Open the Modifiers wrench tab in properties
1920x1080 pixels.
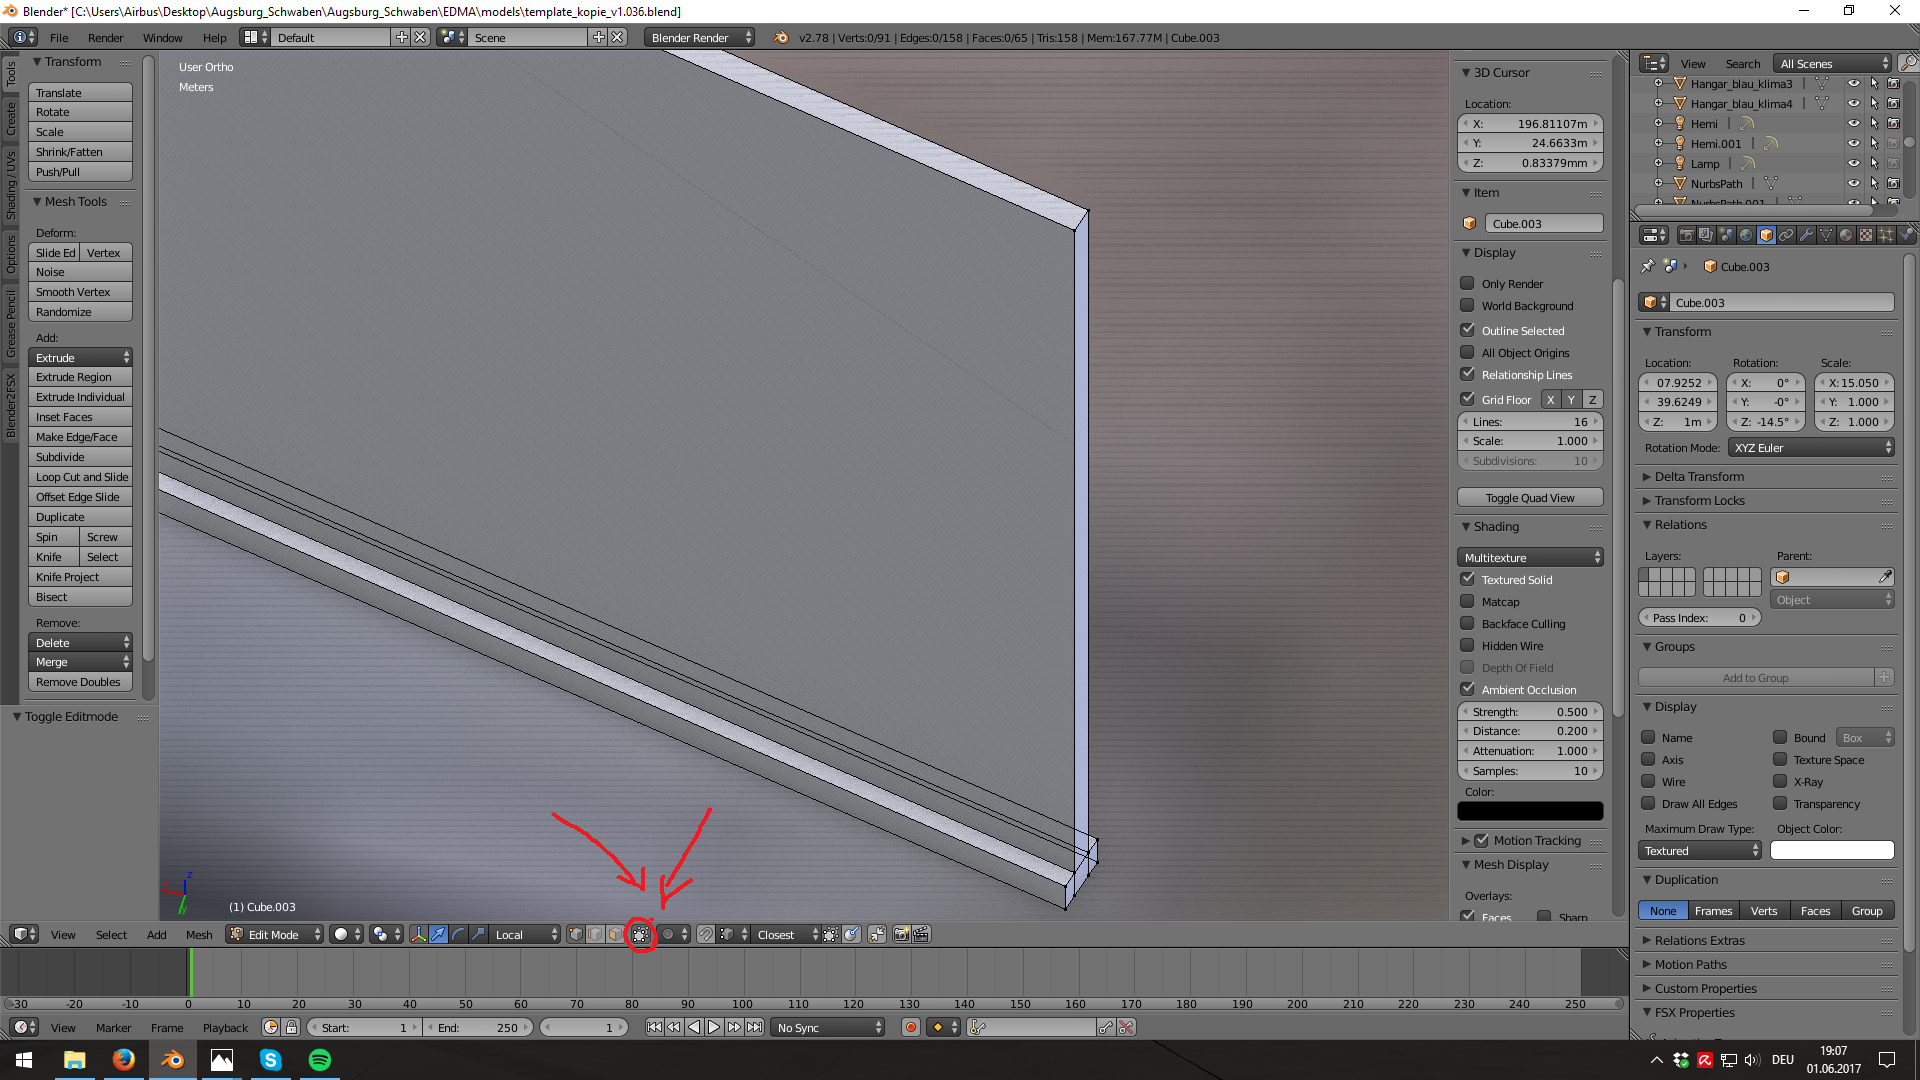point(1806,235)
